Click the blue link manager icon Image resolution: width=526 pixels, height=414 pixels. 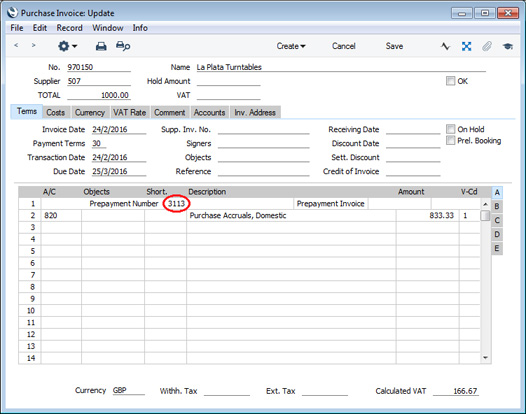tap(466, 46)
